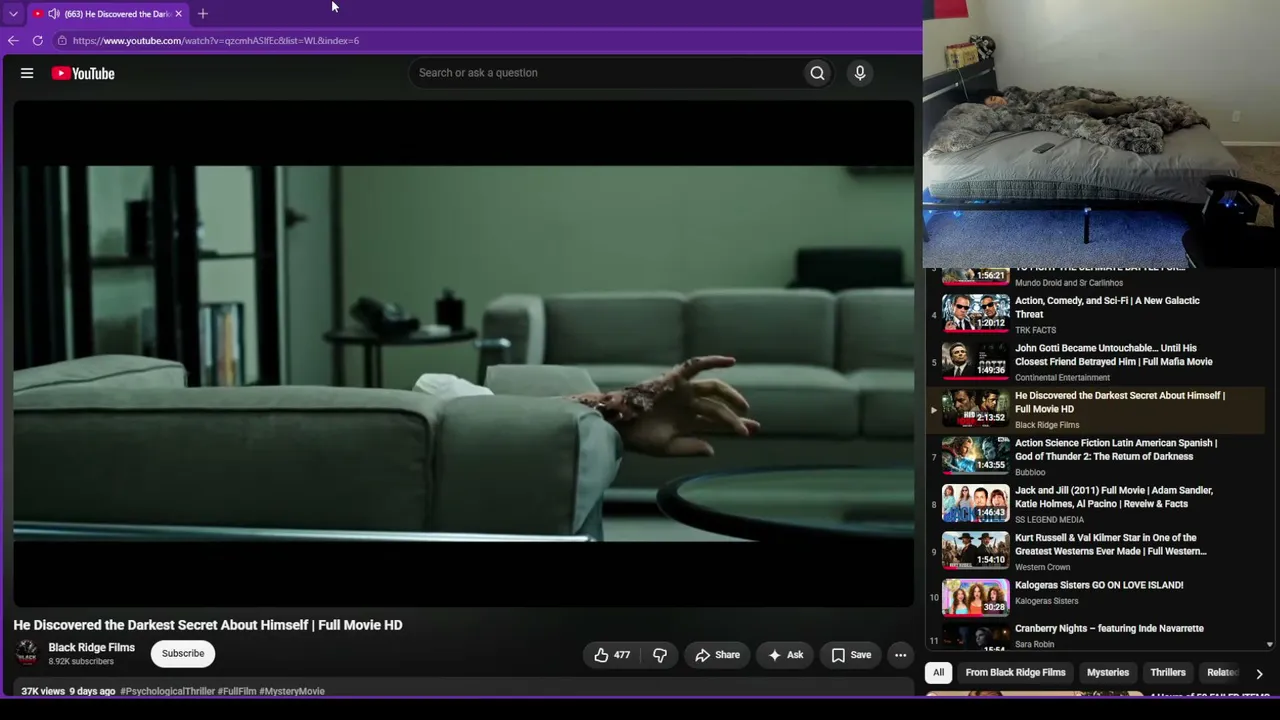Open Kalogeras Sisters video thumbnail
Image resolution: width=1280 pixels, height=720 pixels.
coord(975,597)
